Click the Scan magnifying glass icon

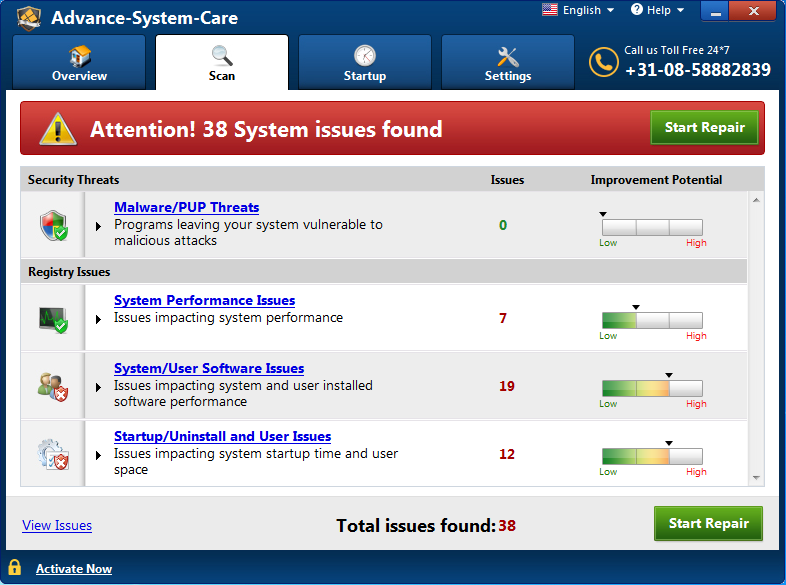pos(222,56)
